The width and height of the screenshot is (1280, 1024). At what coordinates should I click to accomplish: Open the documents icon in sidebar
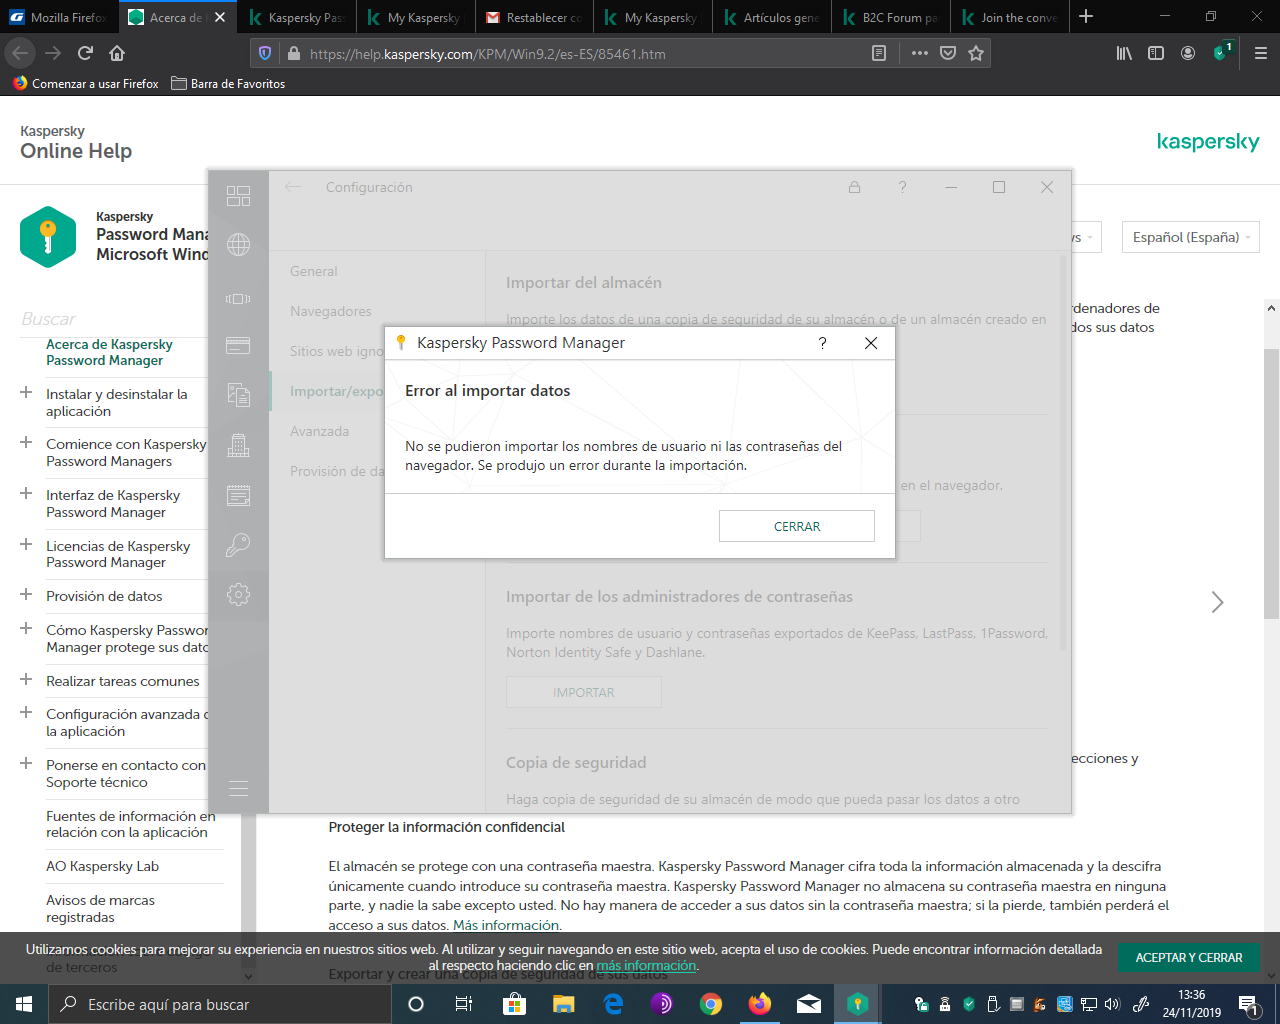238,394
